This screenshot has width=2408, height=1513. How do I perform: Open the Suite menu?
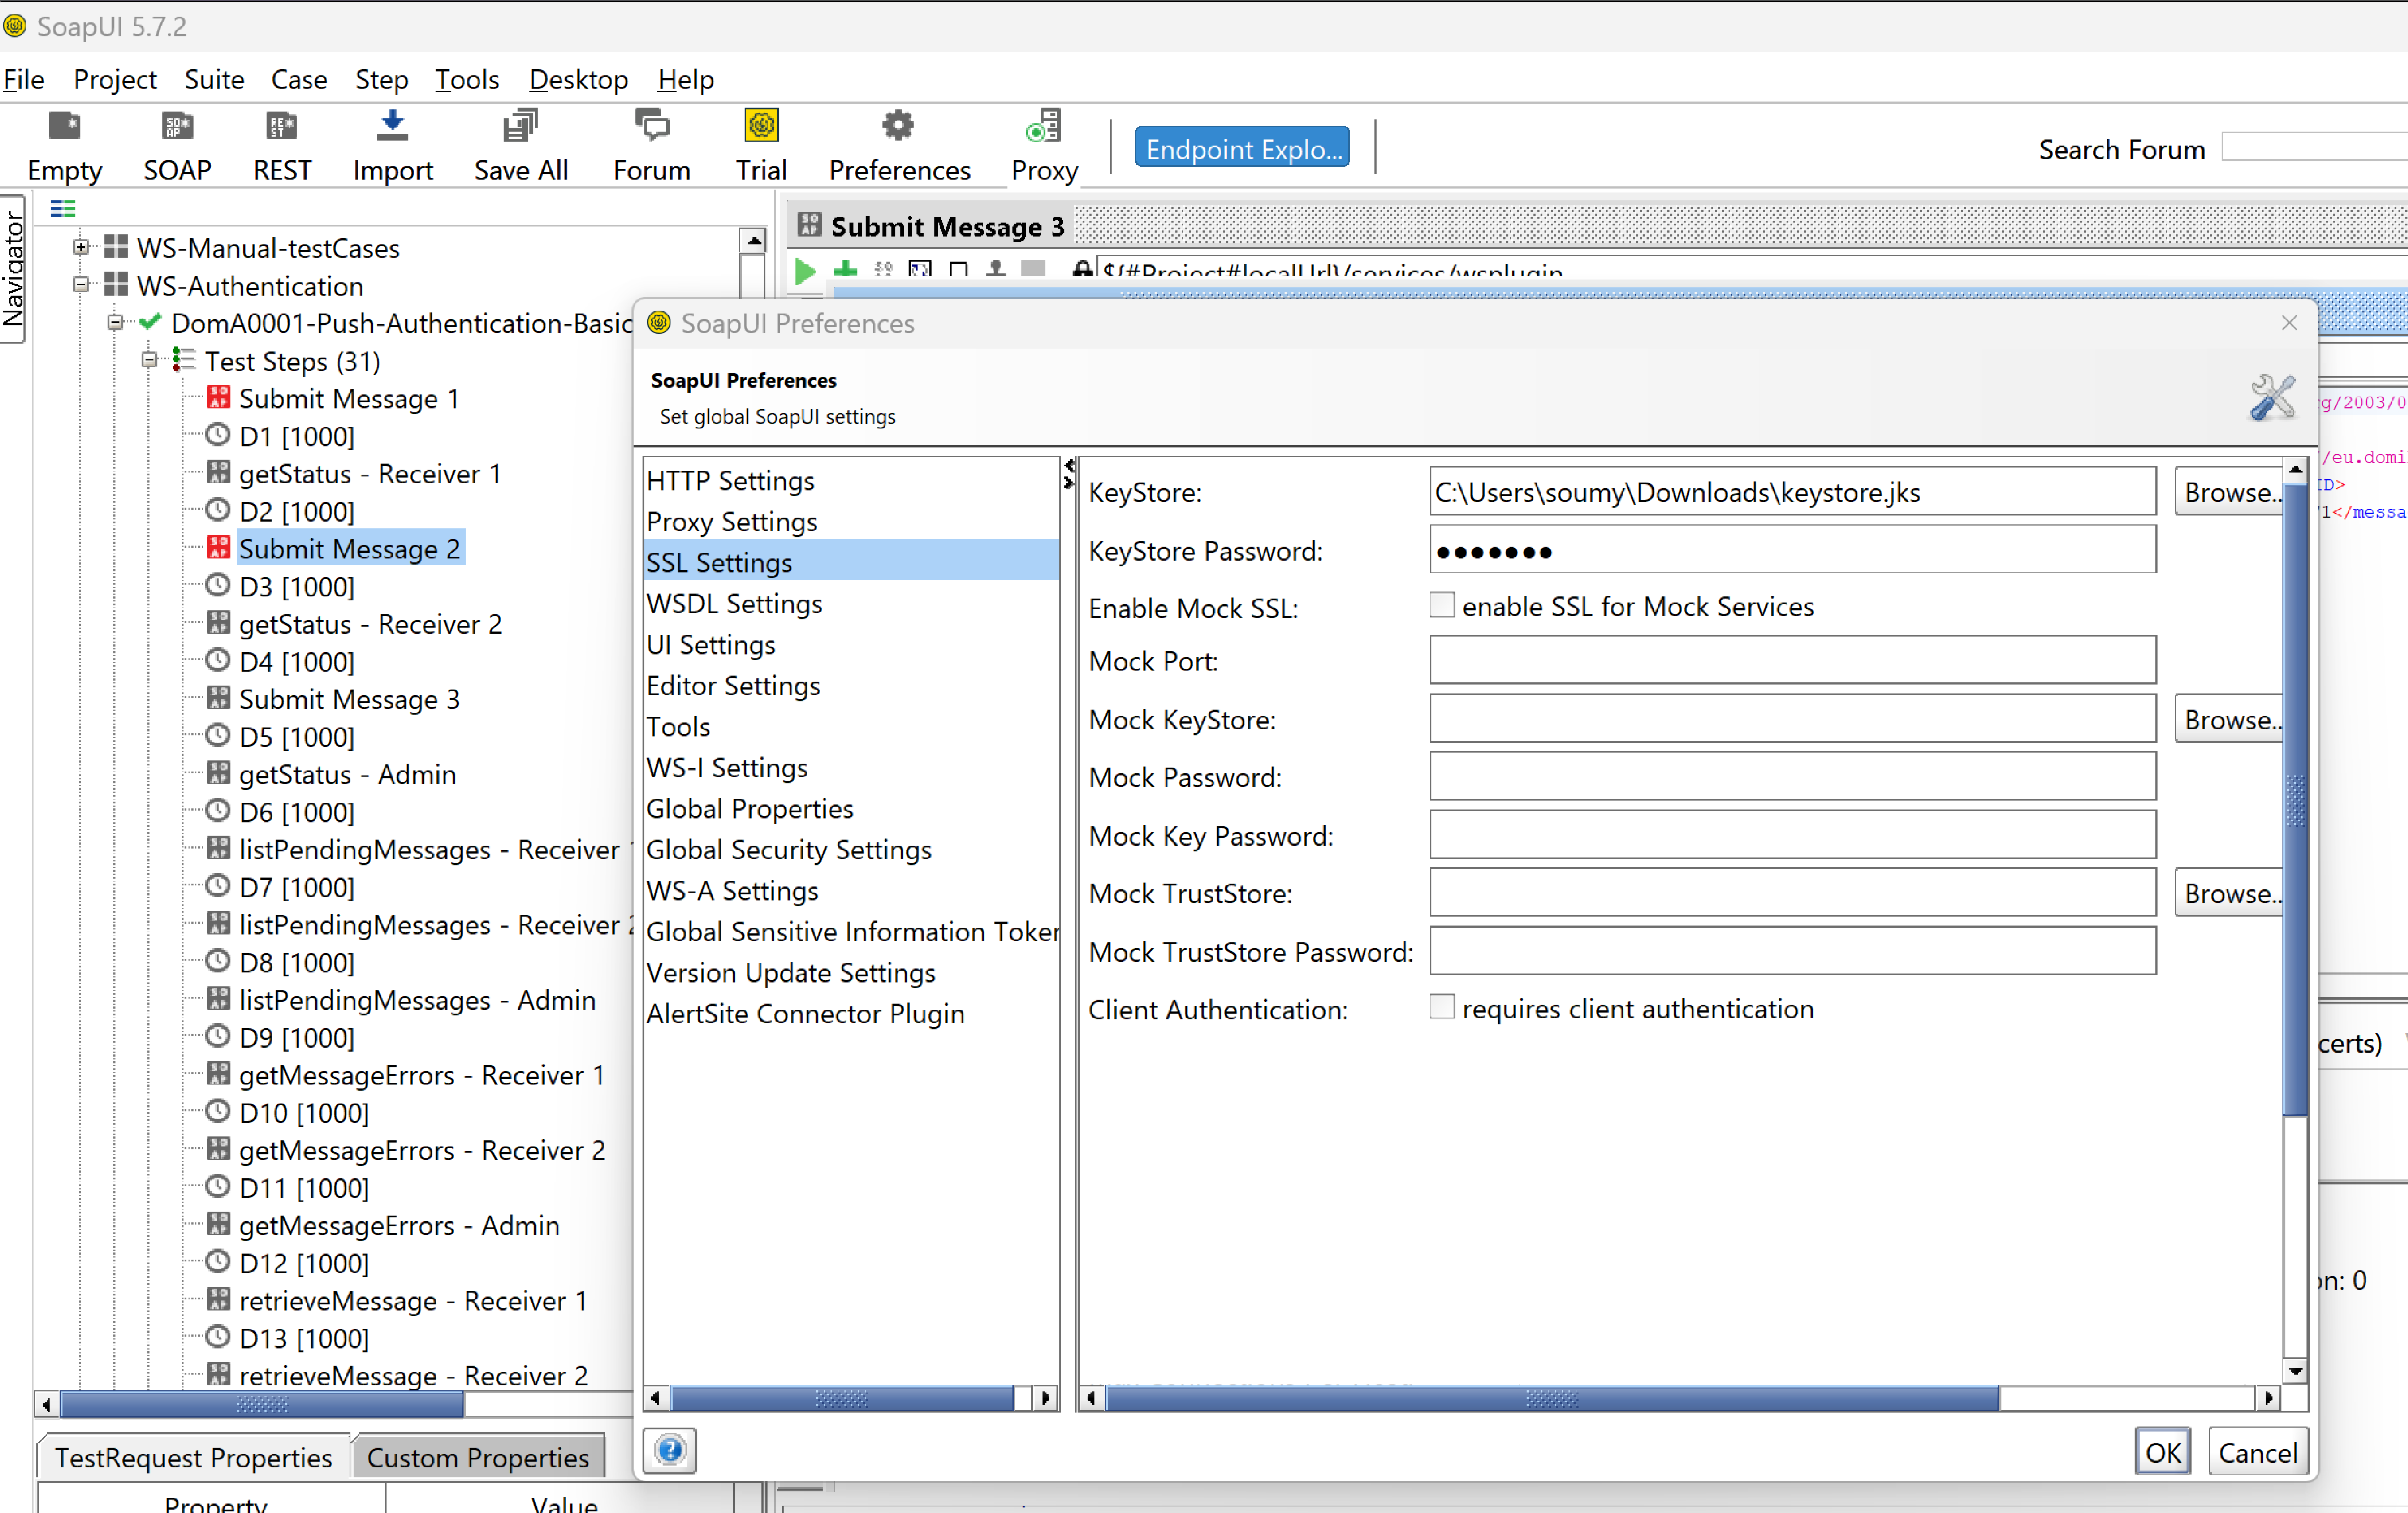tap(214, 79)
